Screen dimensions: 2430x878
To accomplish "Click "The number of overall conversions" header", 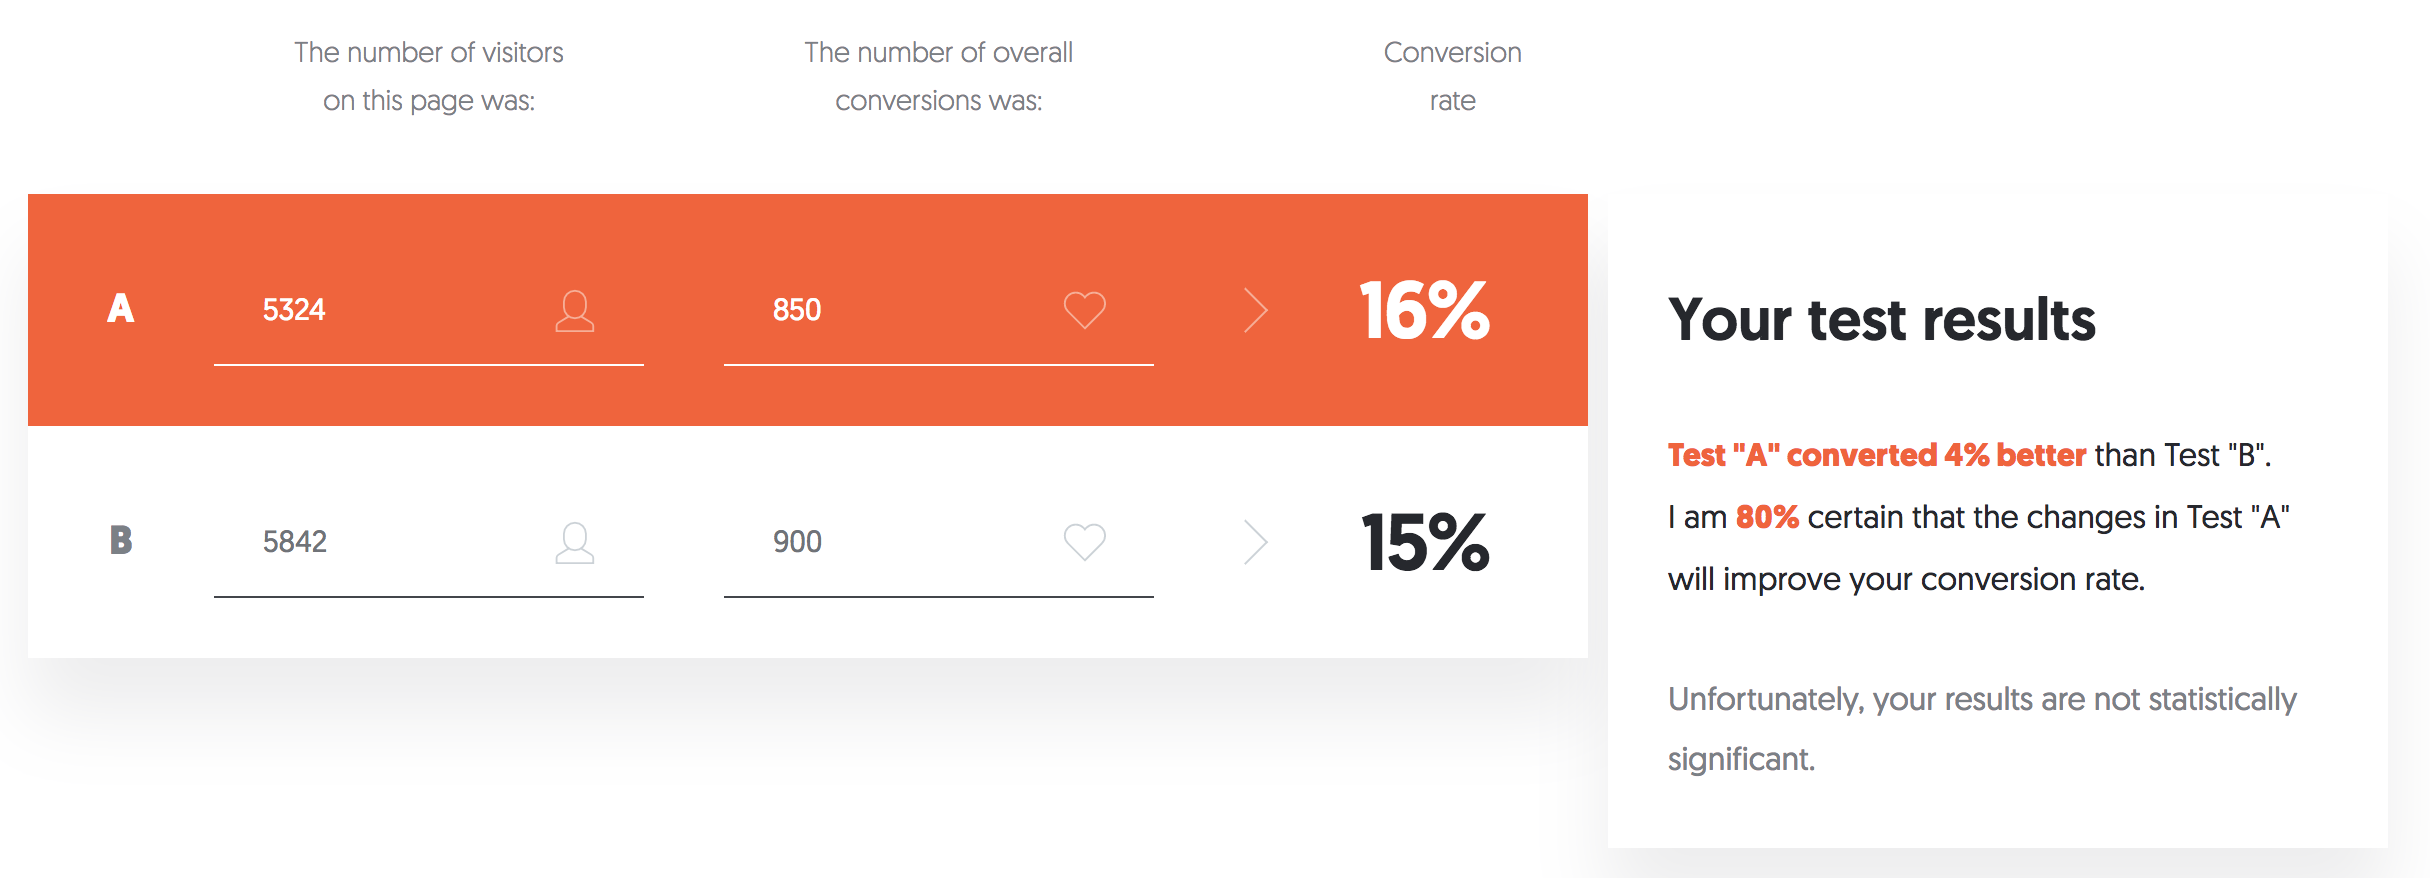I will point(939,76).
